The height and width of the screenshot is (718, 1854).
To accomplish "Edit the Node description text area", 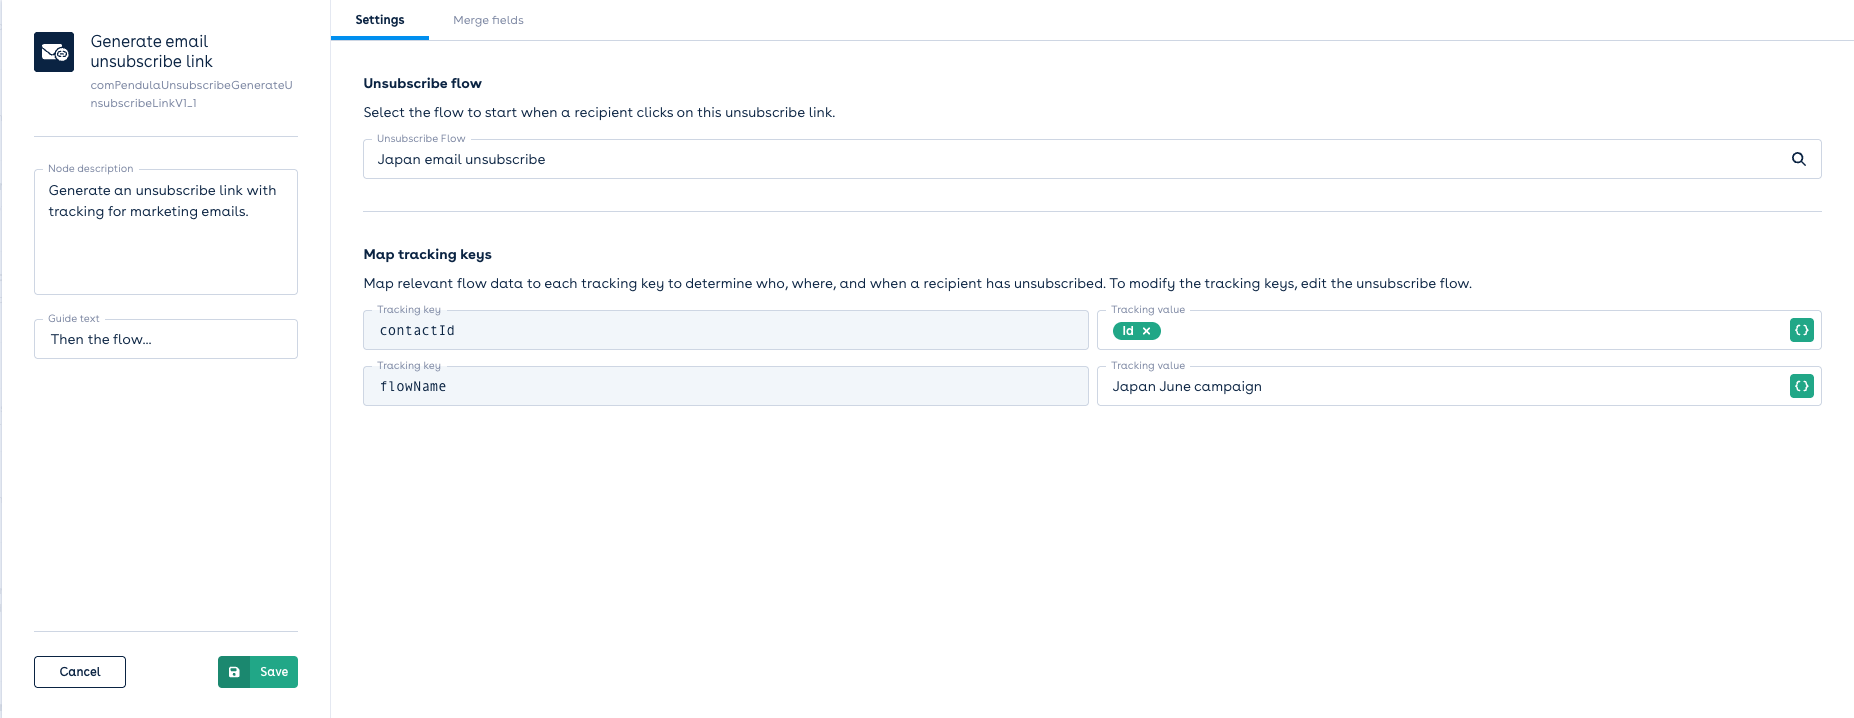I will (x=166, y=232).
